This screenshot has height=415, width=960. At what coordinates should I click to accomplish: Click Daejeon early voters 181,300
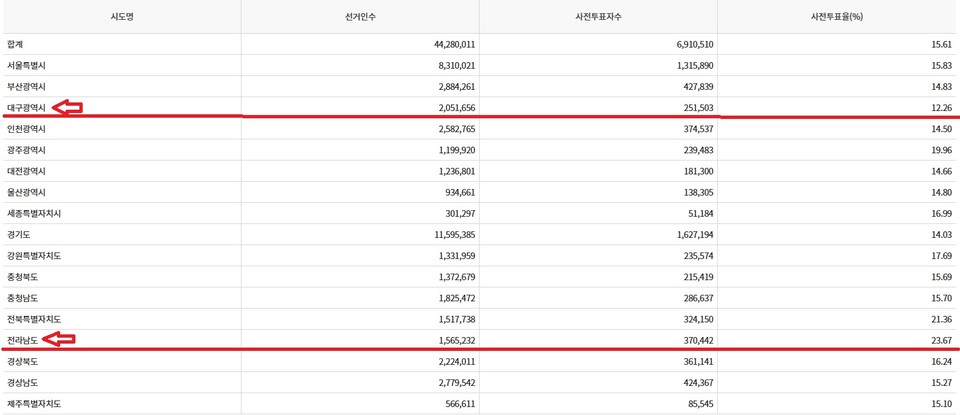[699, 171]
